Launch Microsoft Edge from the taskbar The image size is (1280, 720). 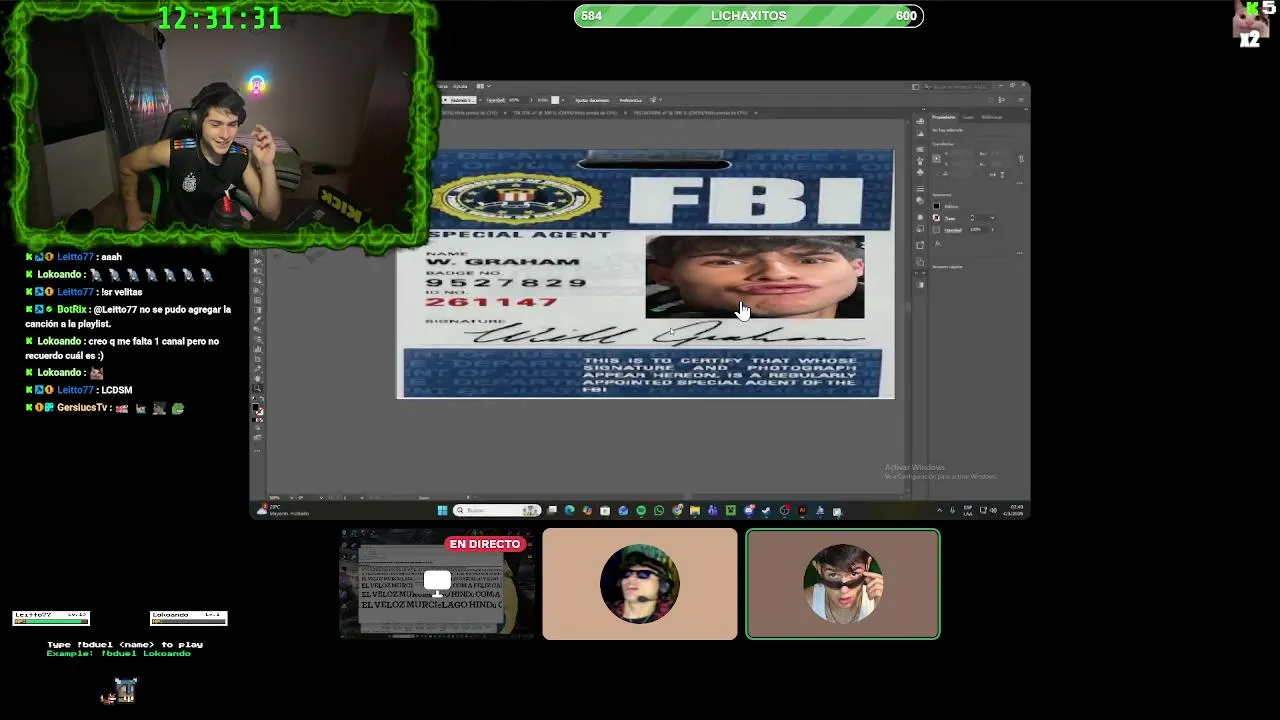click(x=570, y=510)
